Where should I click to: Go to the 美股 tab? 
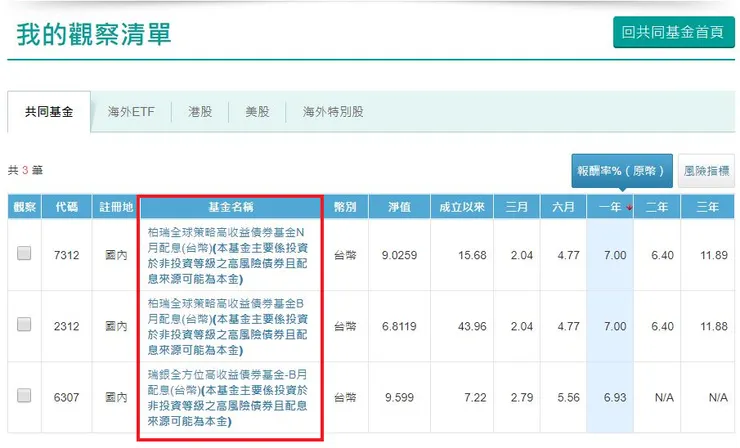[257, 112]
